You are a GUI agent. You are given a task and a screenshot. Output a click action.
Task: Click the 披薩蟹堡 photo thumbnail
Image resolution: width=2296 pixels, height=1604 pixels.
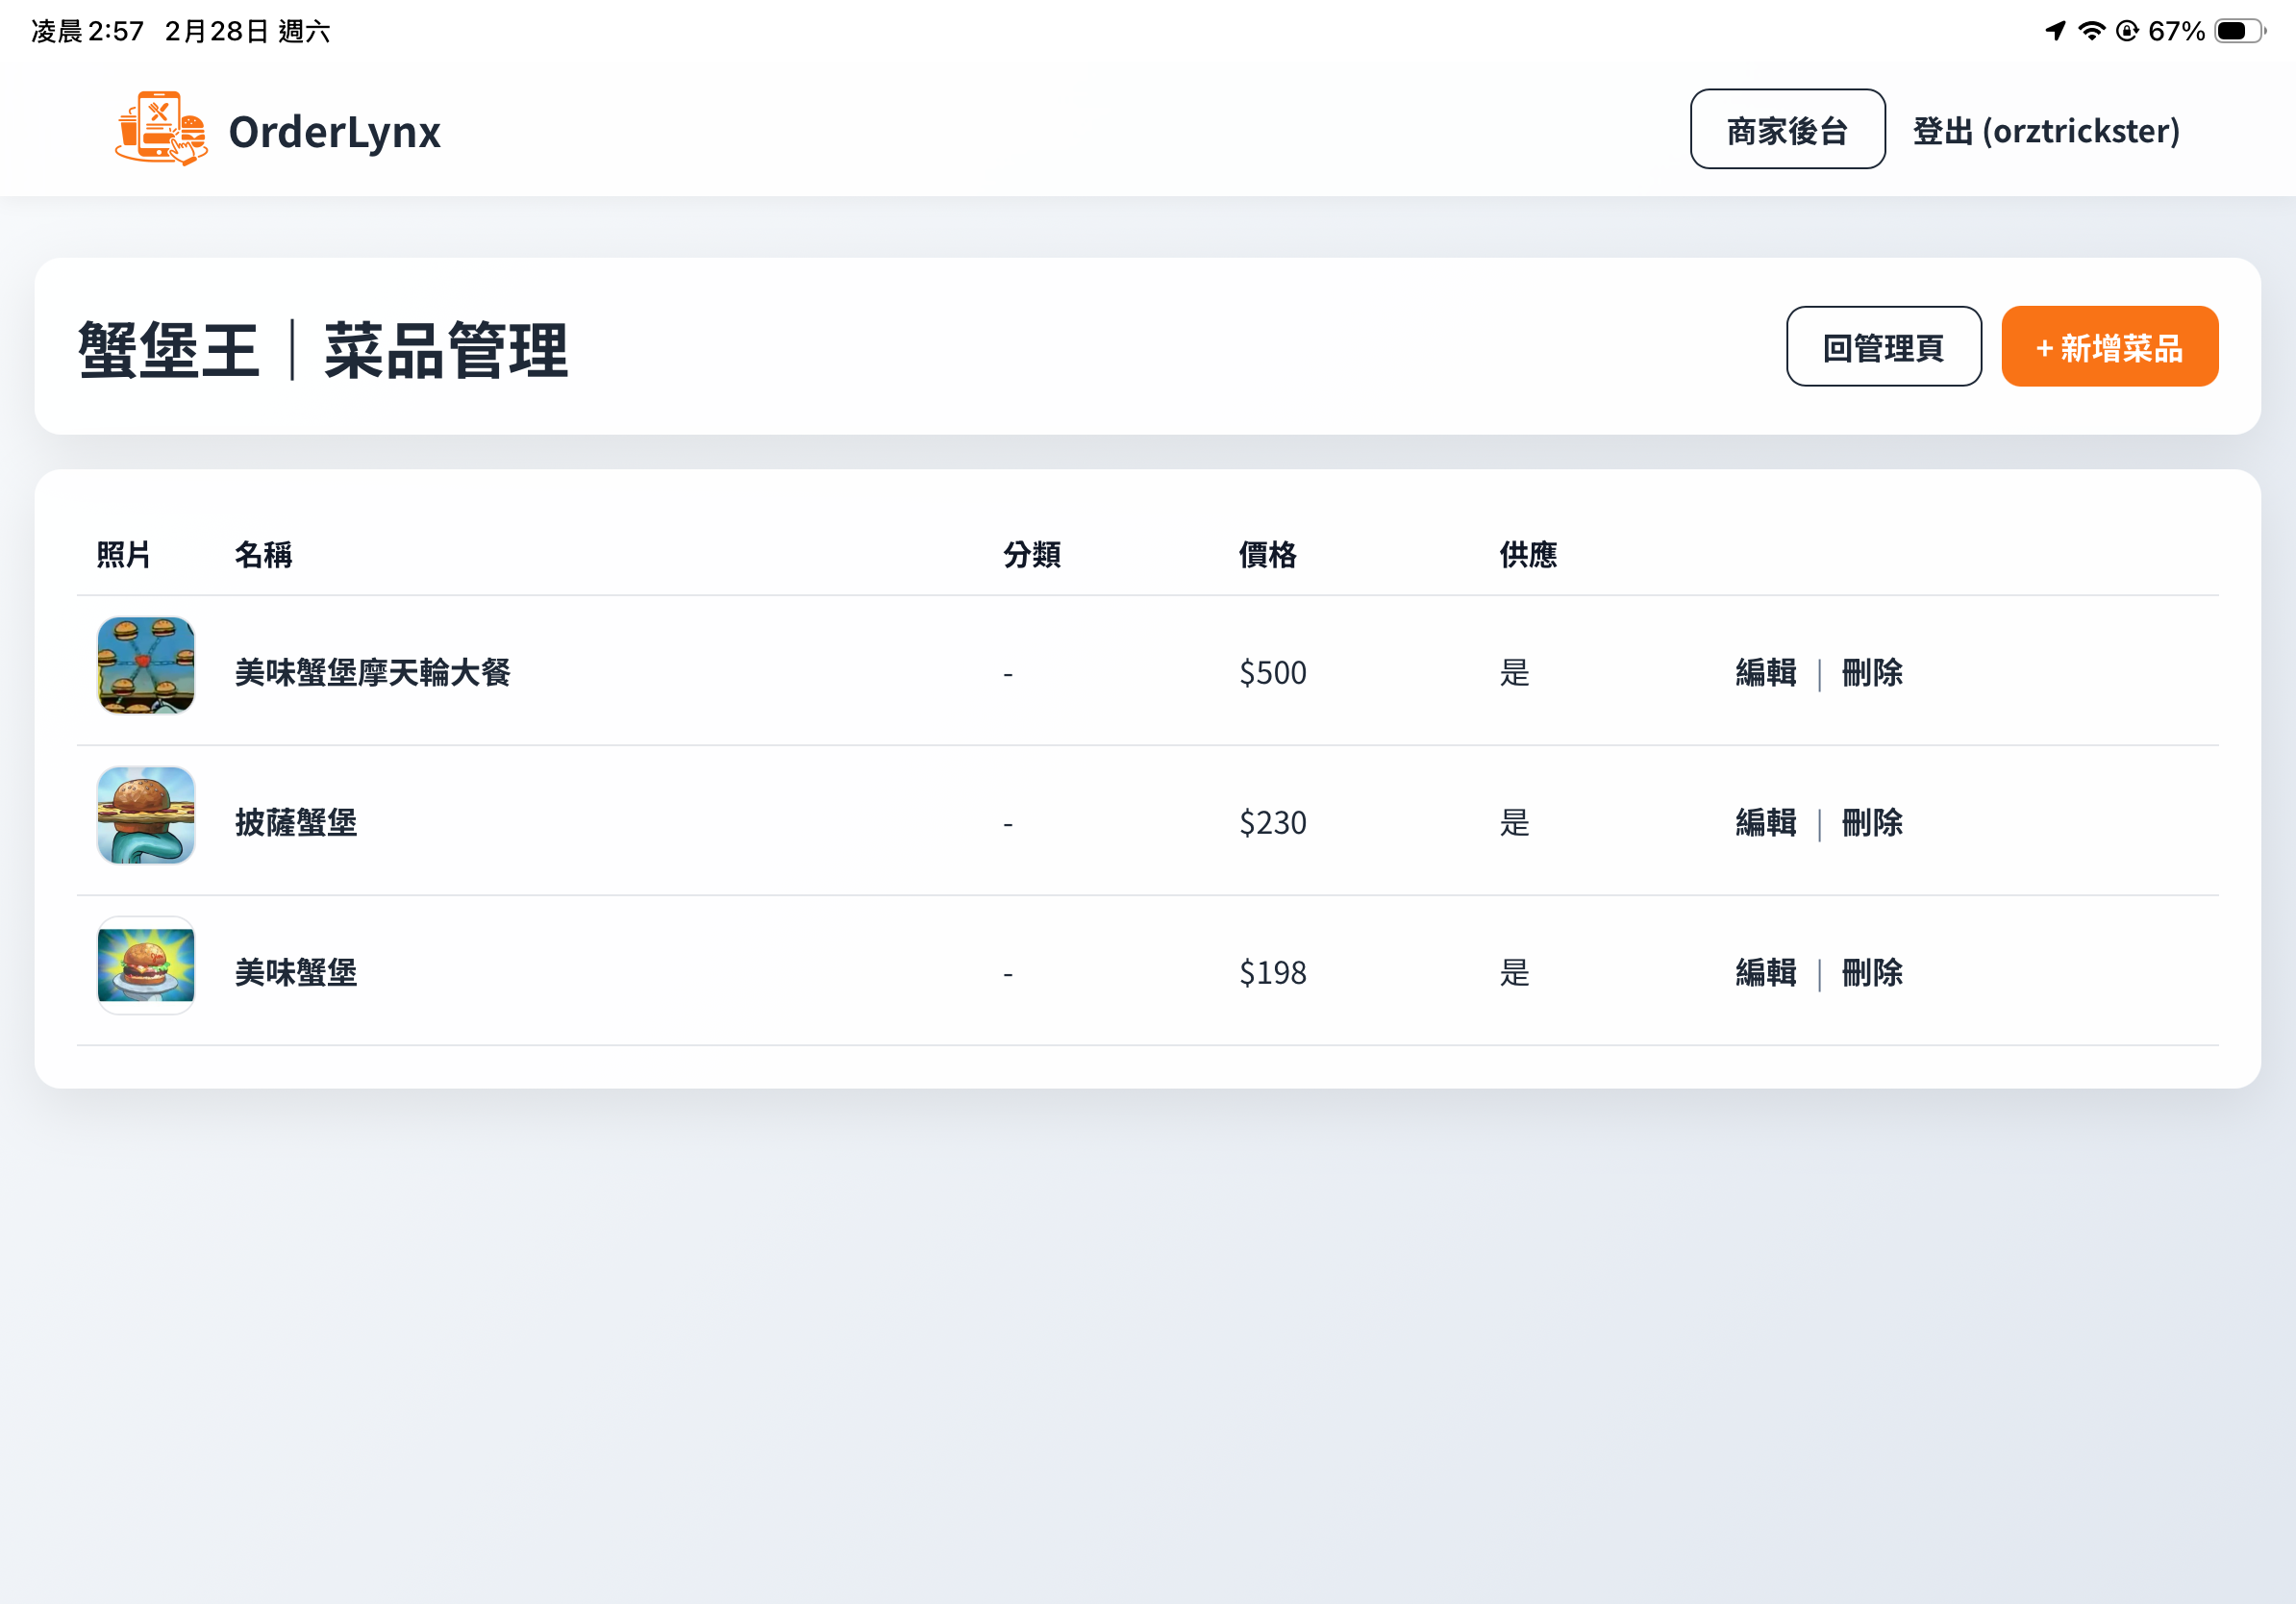pyautogui.click(x=145, y=817)
